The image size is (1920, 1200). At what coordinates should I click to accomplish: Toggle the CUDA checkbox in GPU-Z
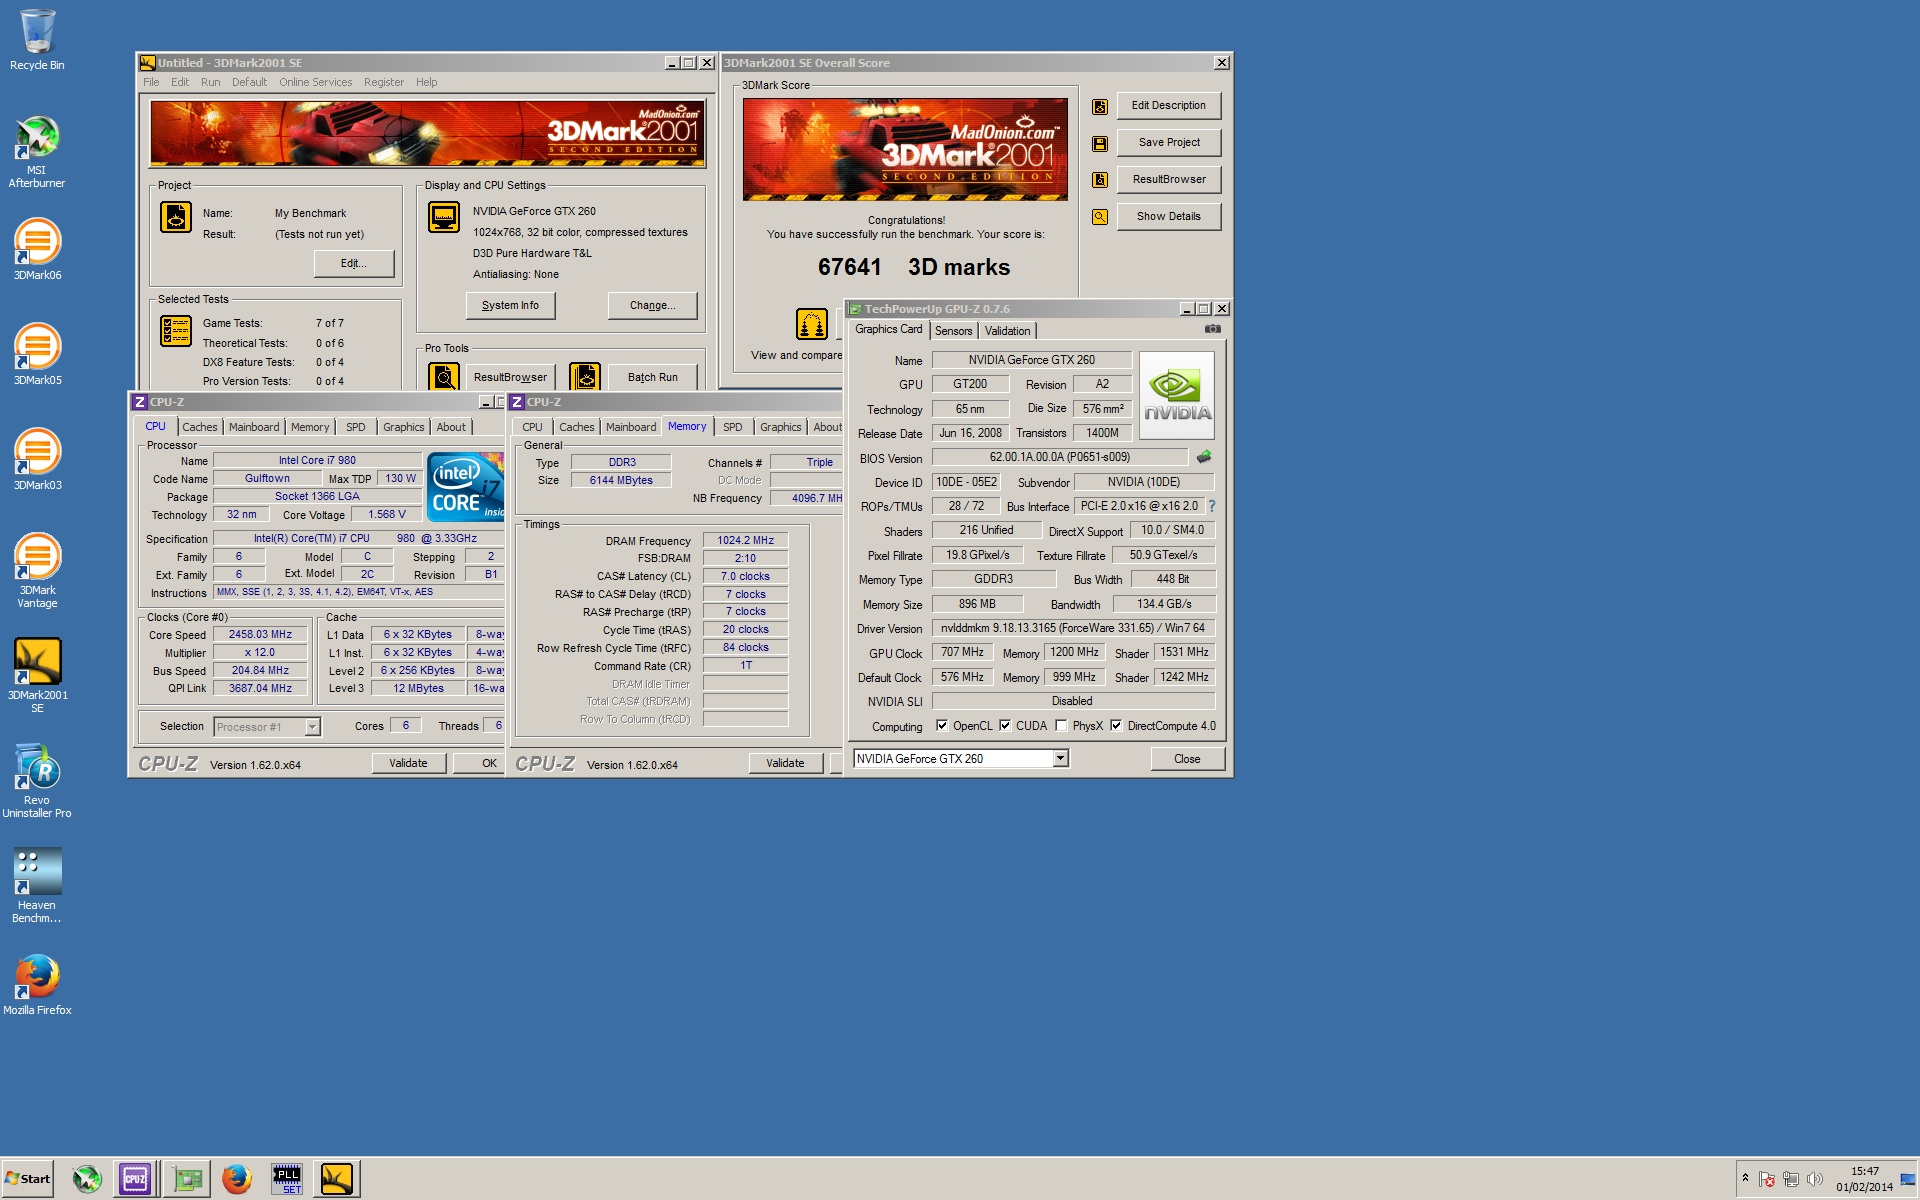click(x=1005, y=726)
